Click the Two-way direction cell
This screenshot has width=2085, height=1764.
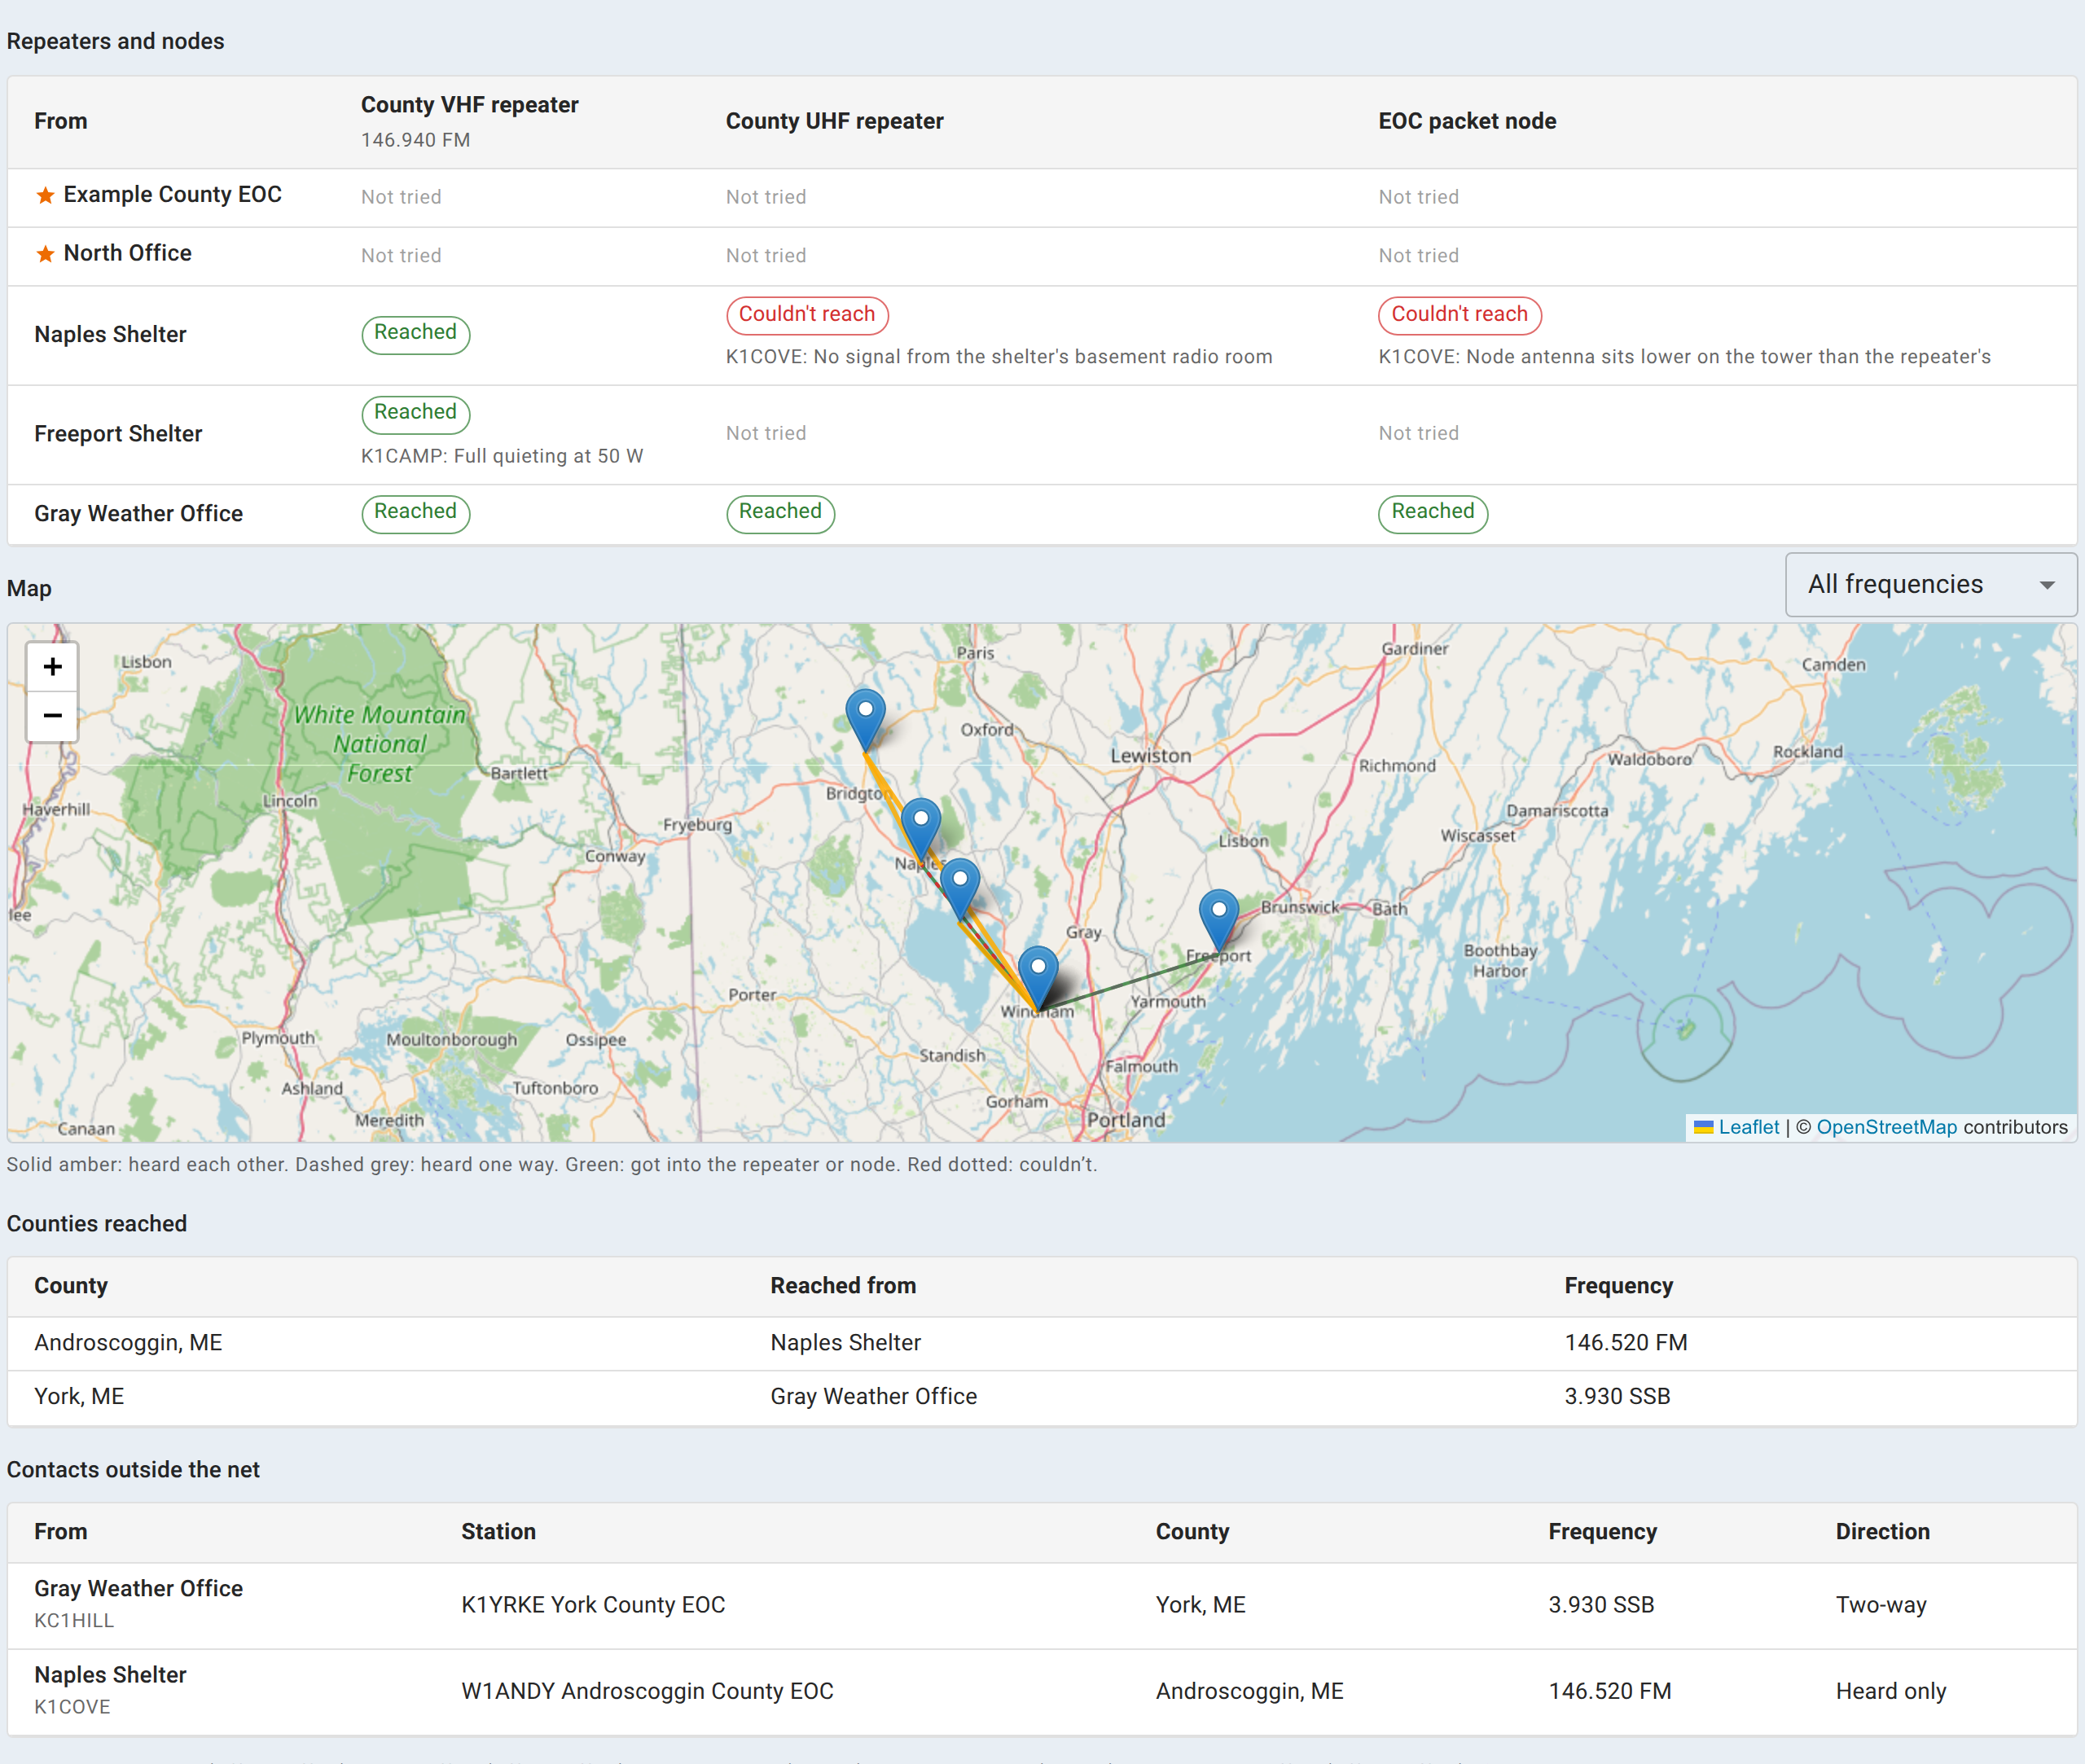pos(1880,1605)
